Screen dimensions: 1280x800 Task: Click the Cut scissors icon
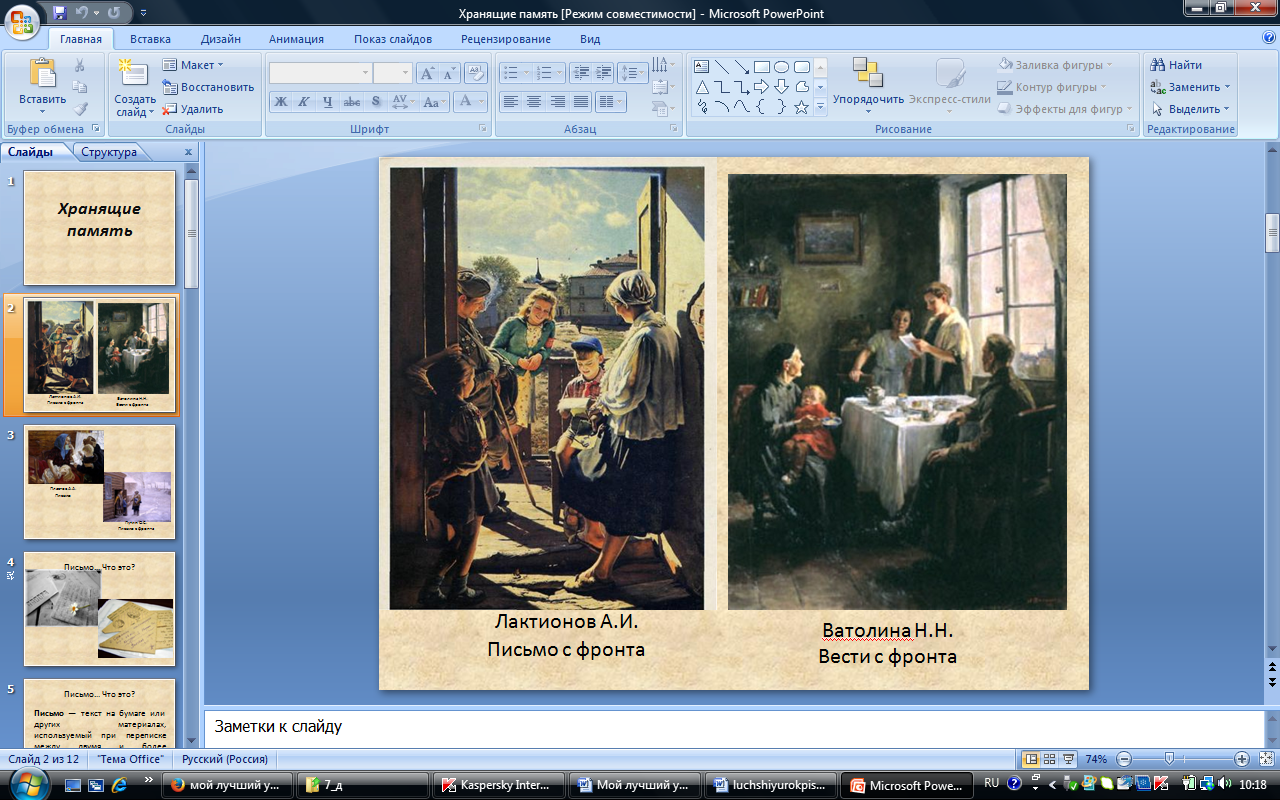coord(81,65)
